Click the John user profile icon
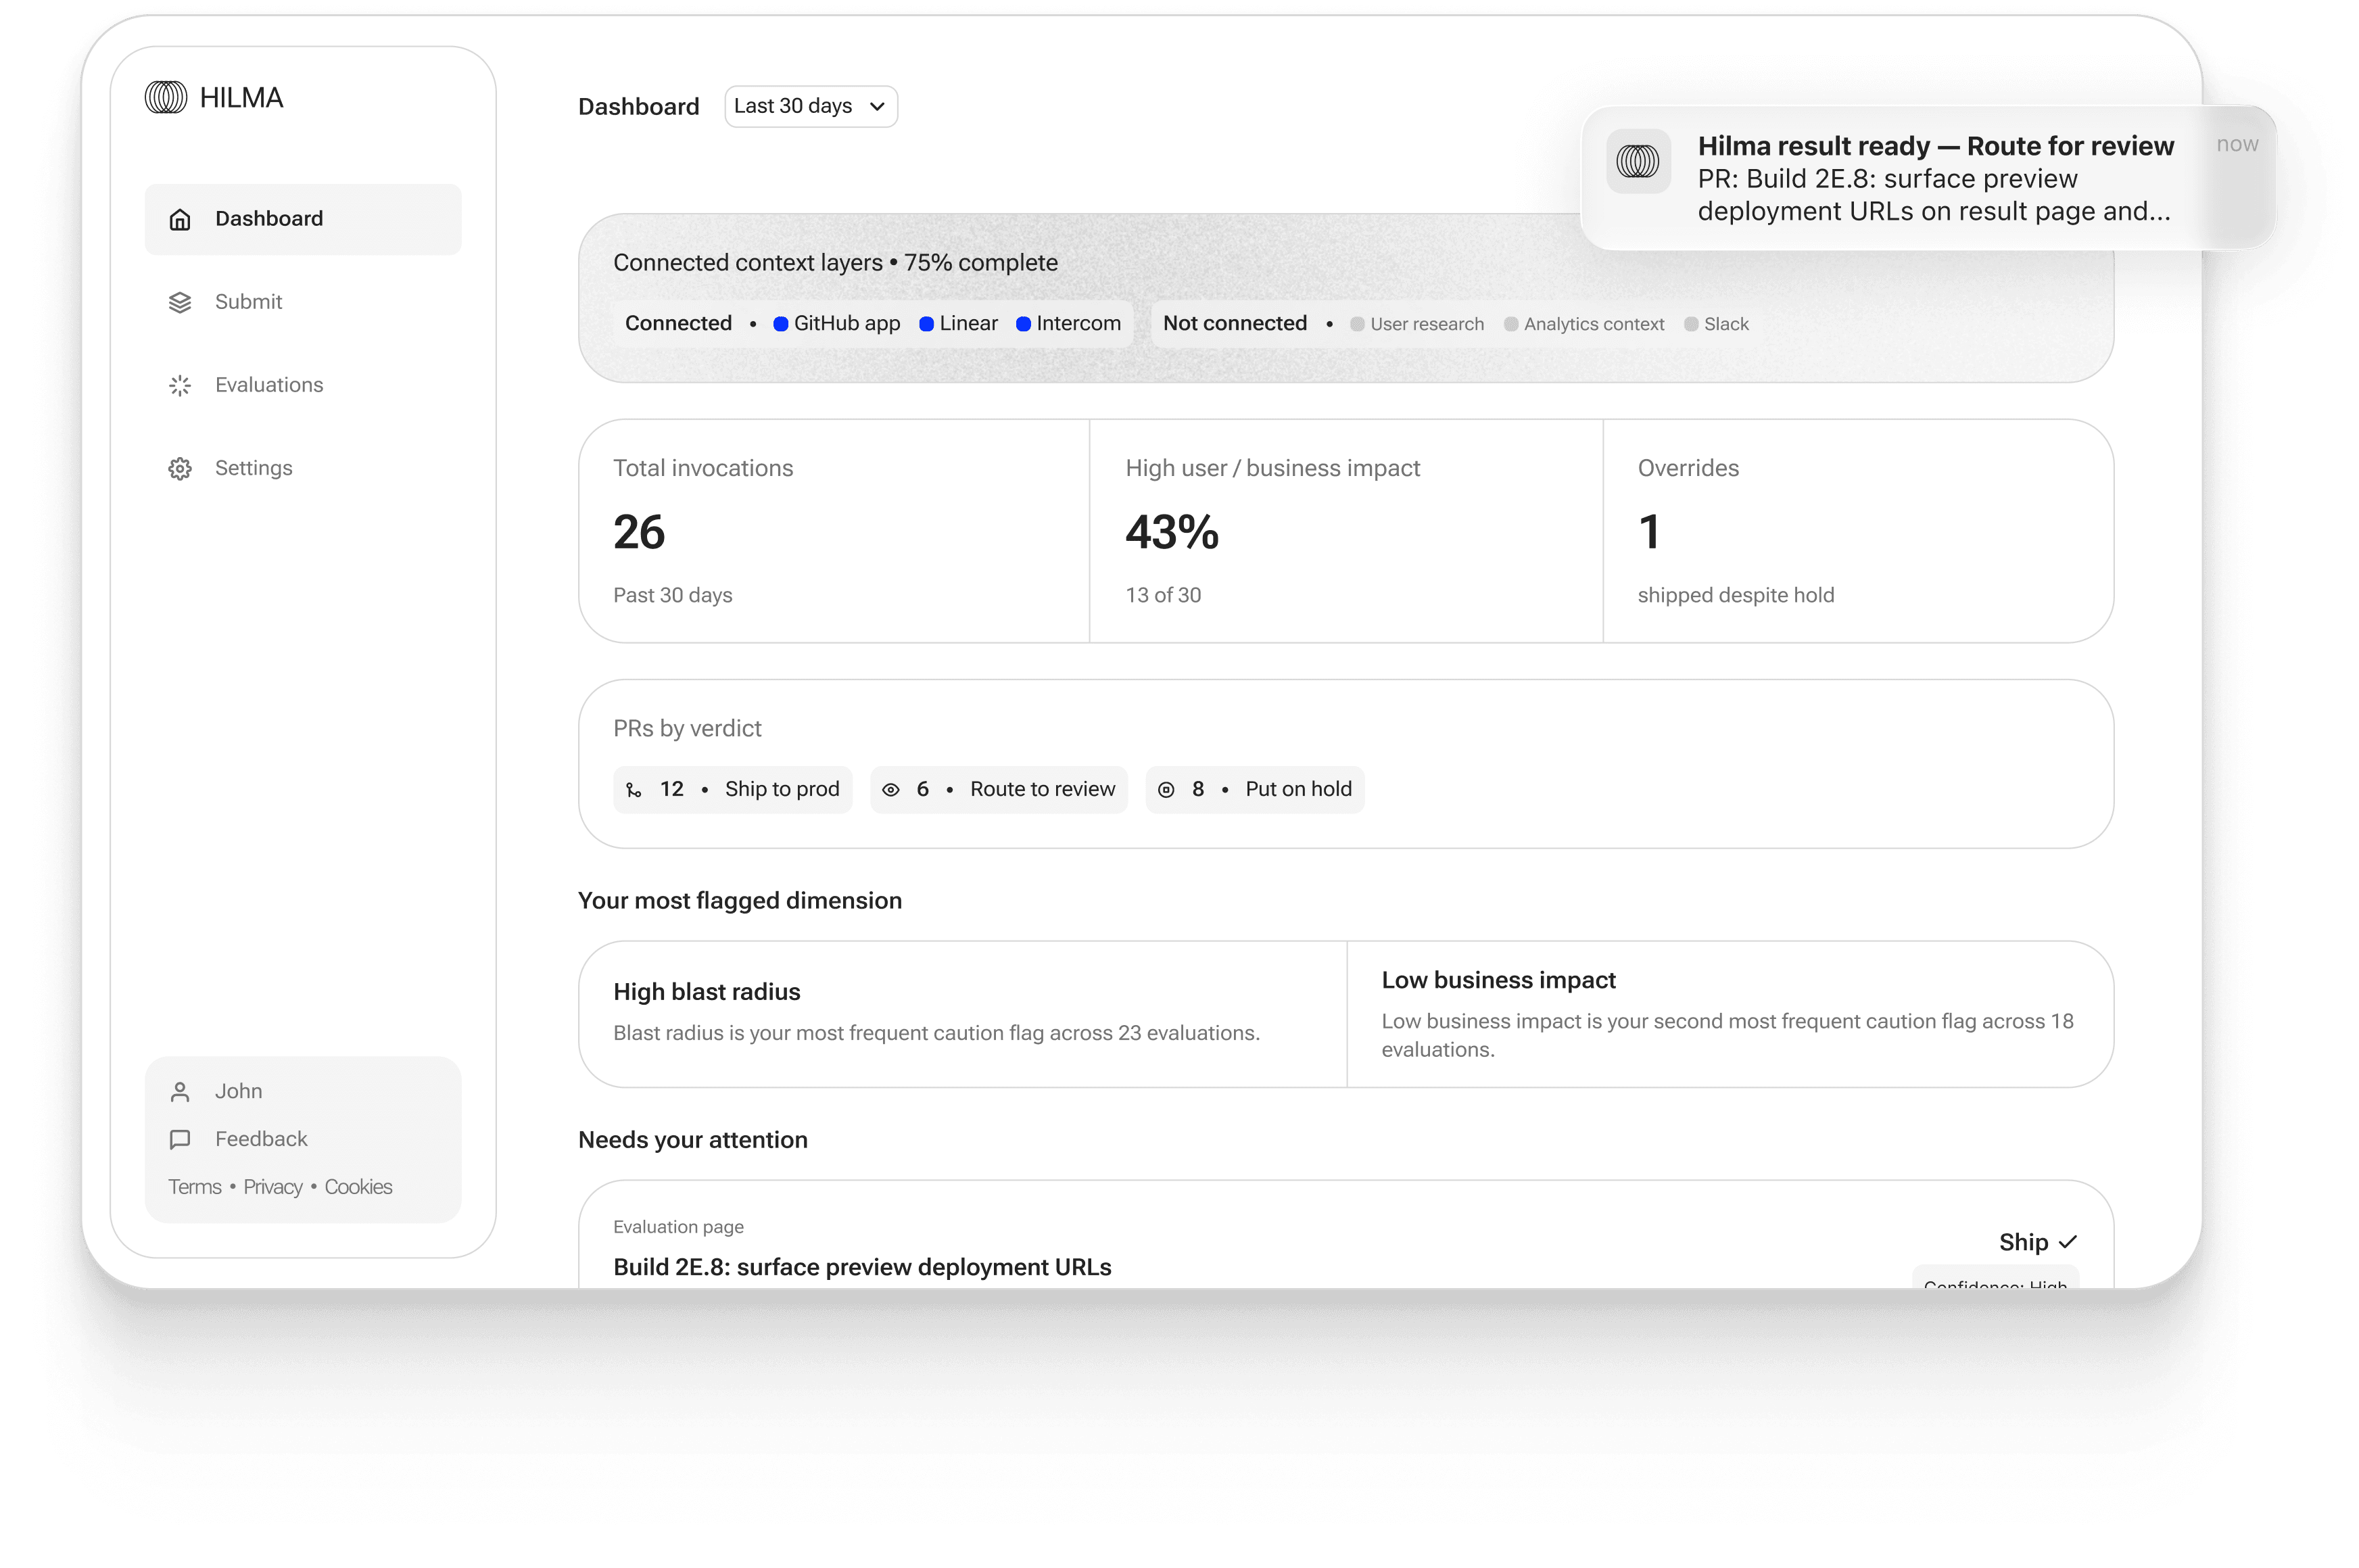Image resolution: width=2359 pixels, height=1568 pixels. click(x=180, y=1091)
